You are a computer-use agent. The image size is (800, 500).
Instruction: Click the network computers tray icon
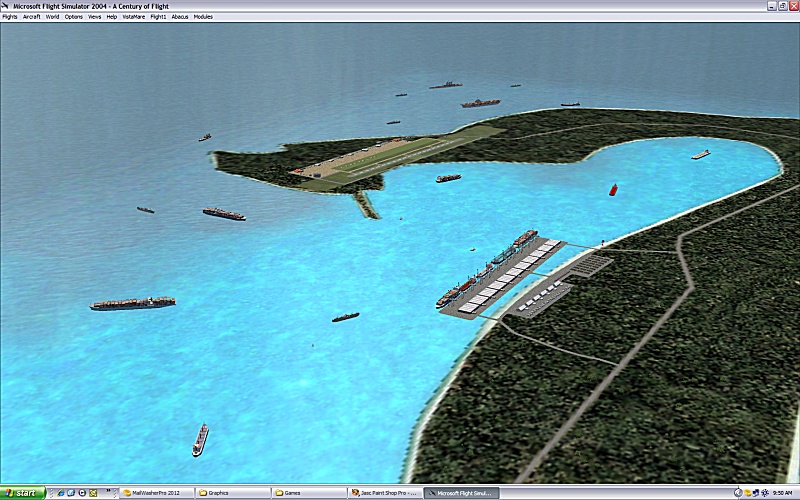point(756,493)
